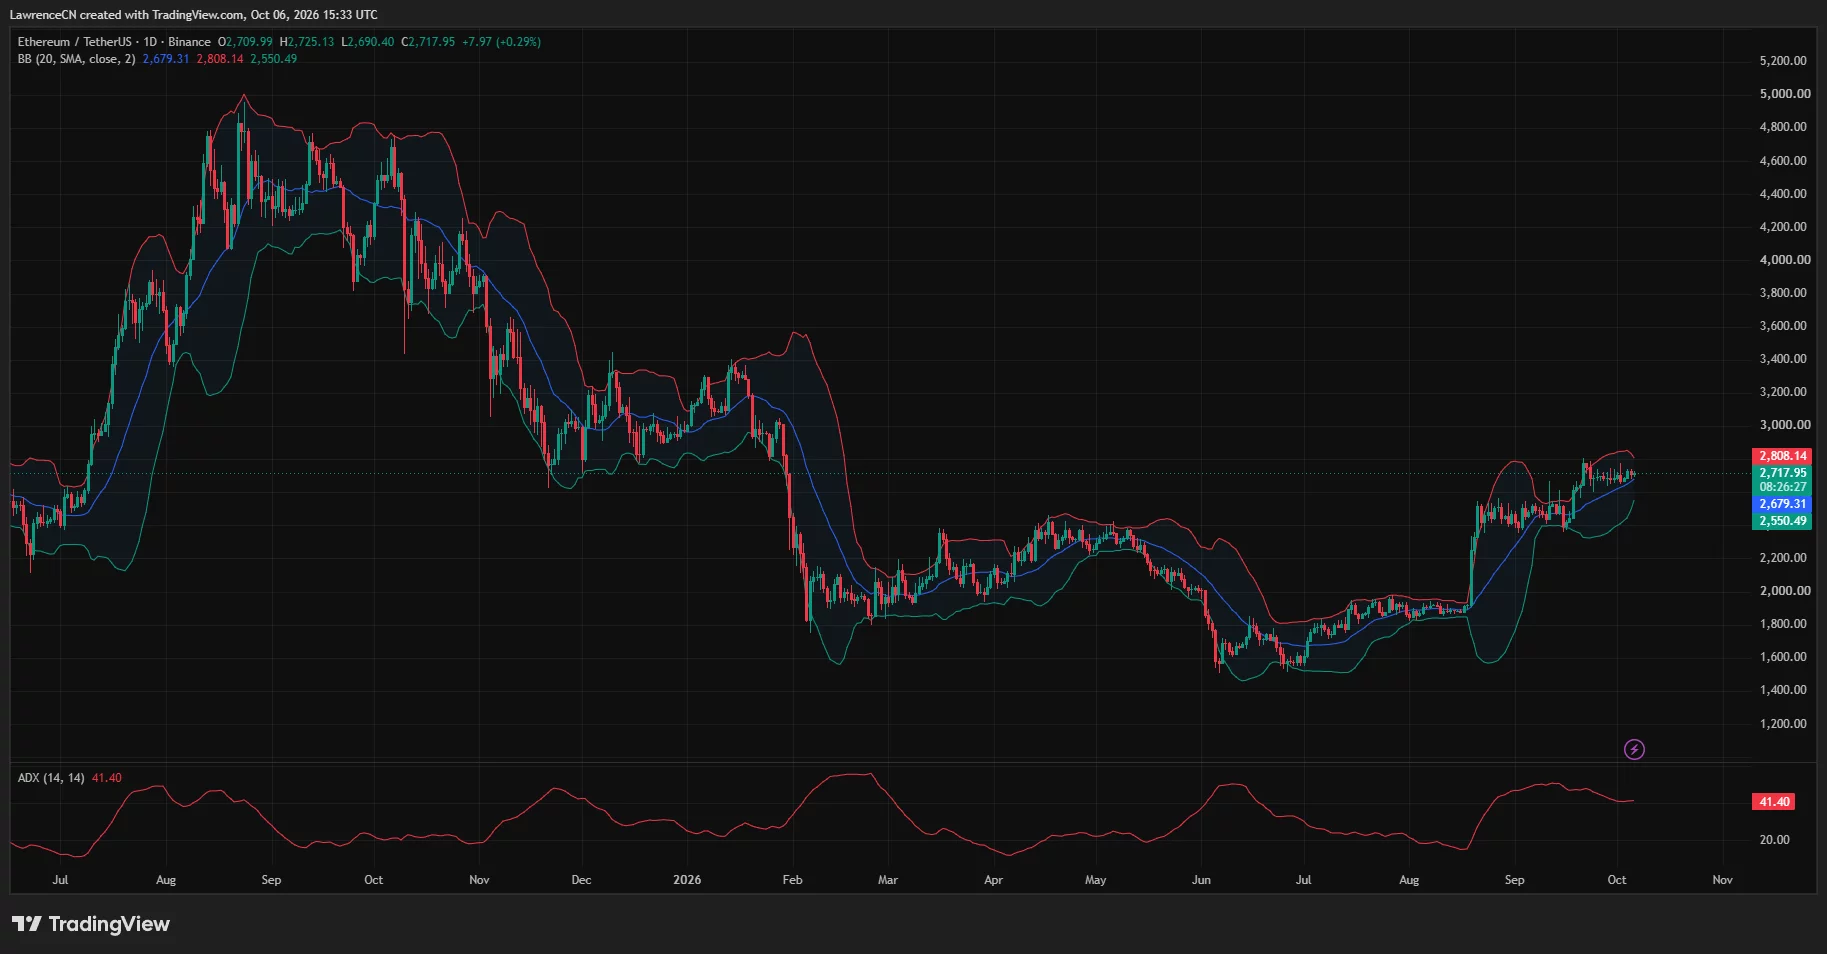This screenshot has height=954, width=1827.
Task: Click the low value L2,690.40 in legend
Action: 368,42
